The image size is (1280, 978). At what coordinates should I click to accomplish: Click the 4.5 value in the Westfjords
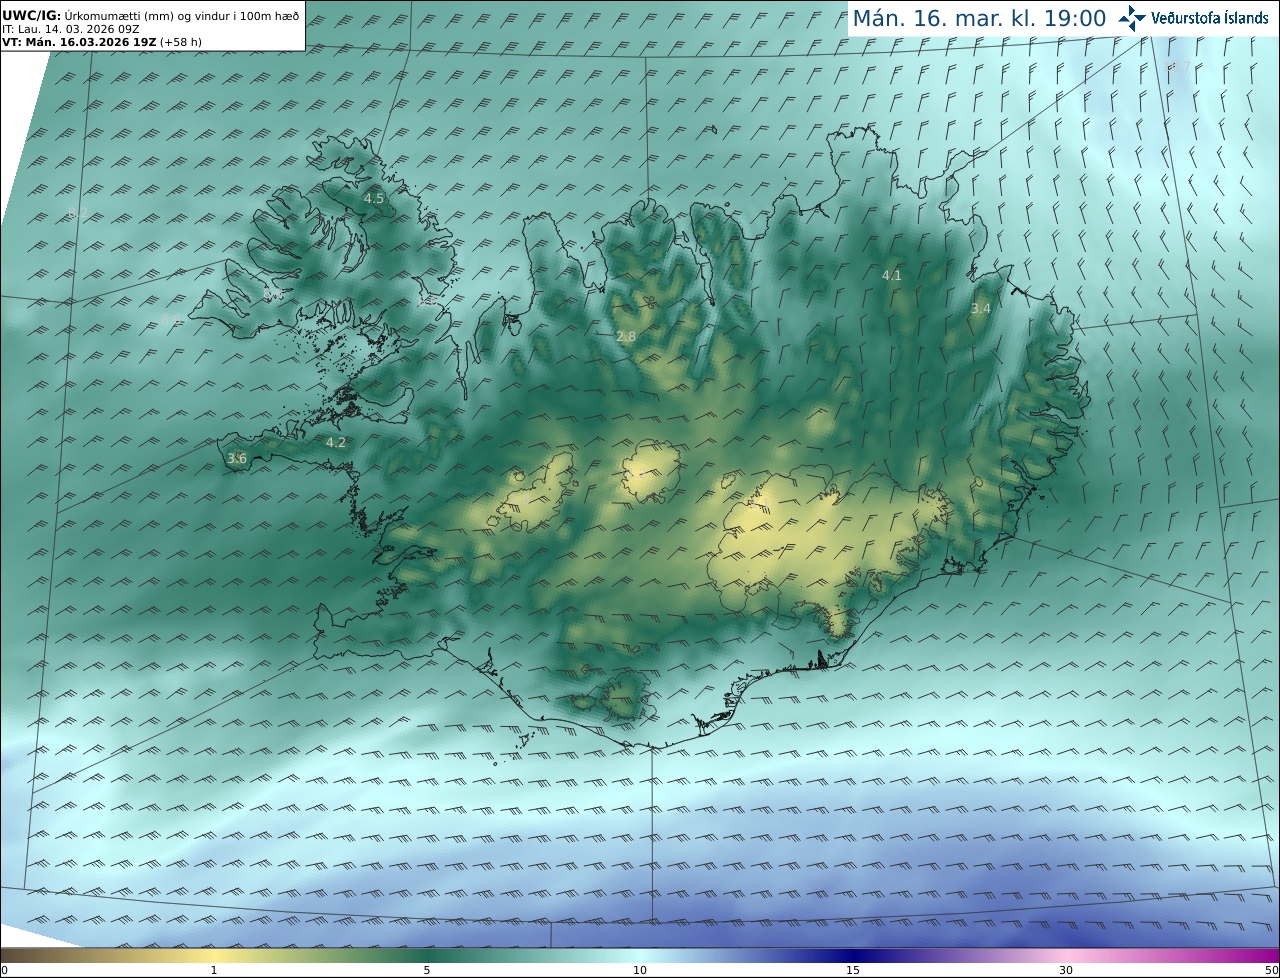coord(373,199)
